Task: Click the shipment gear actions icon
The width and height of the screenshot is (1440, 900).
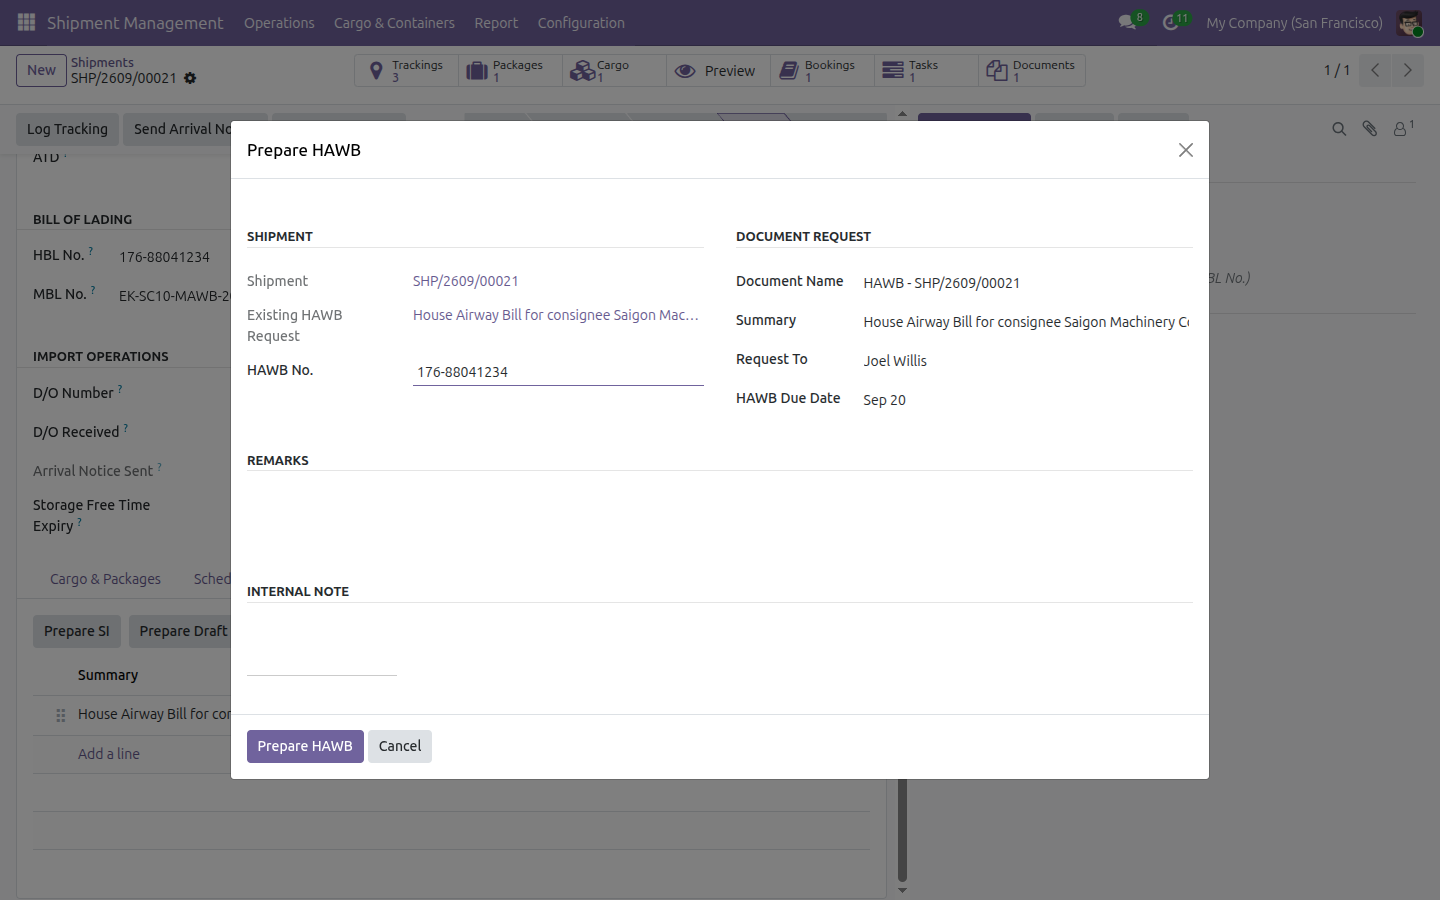Action: coord(190,78)
